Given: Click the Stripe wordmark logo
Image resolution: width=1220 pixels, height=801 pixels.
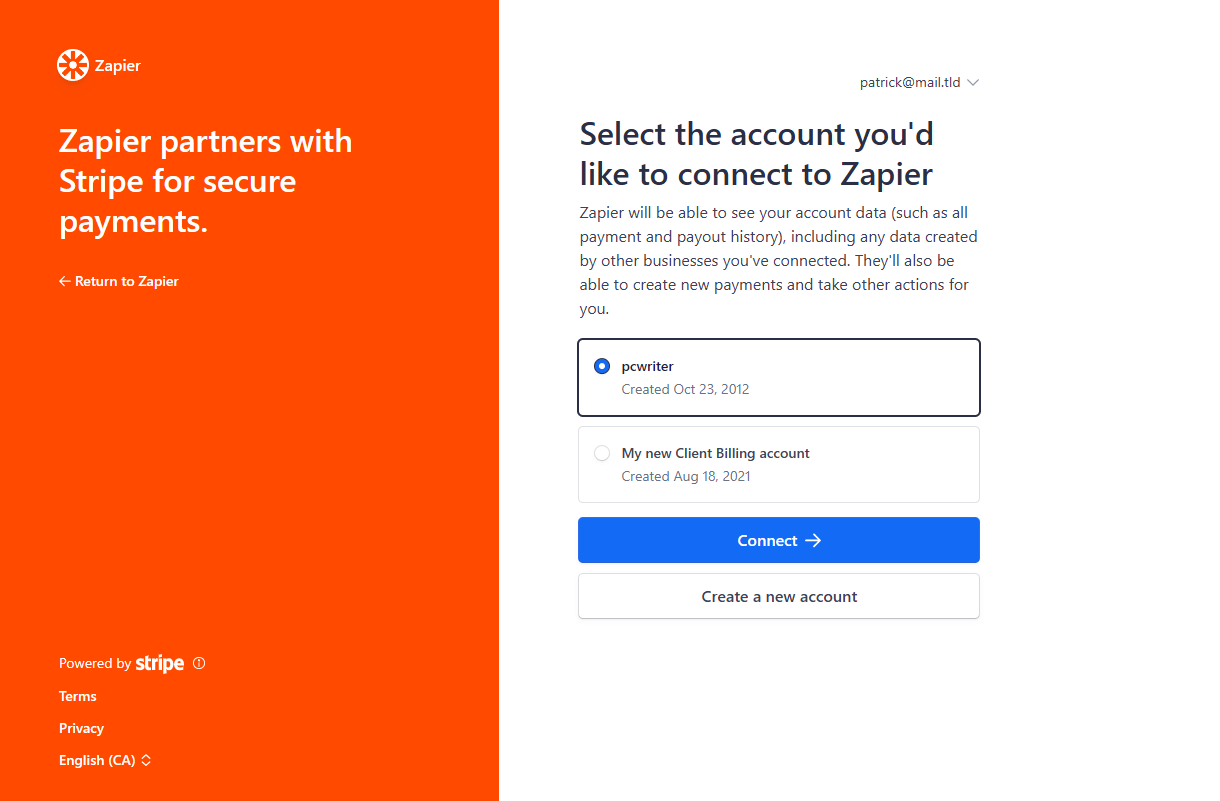Looking at the screenshot, I should [160, 663].
